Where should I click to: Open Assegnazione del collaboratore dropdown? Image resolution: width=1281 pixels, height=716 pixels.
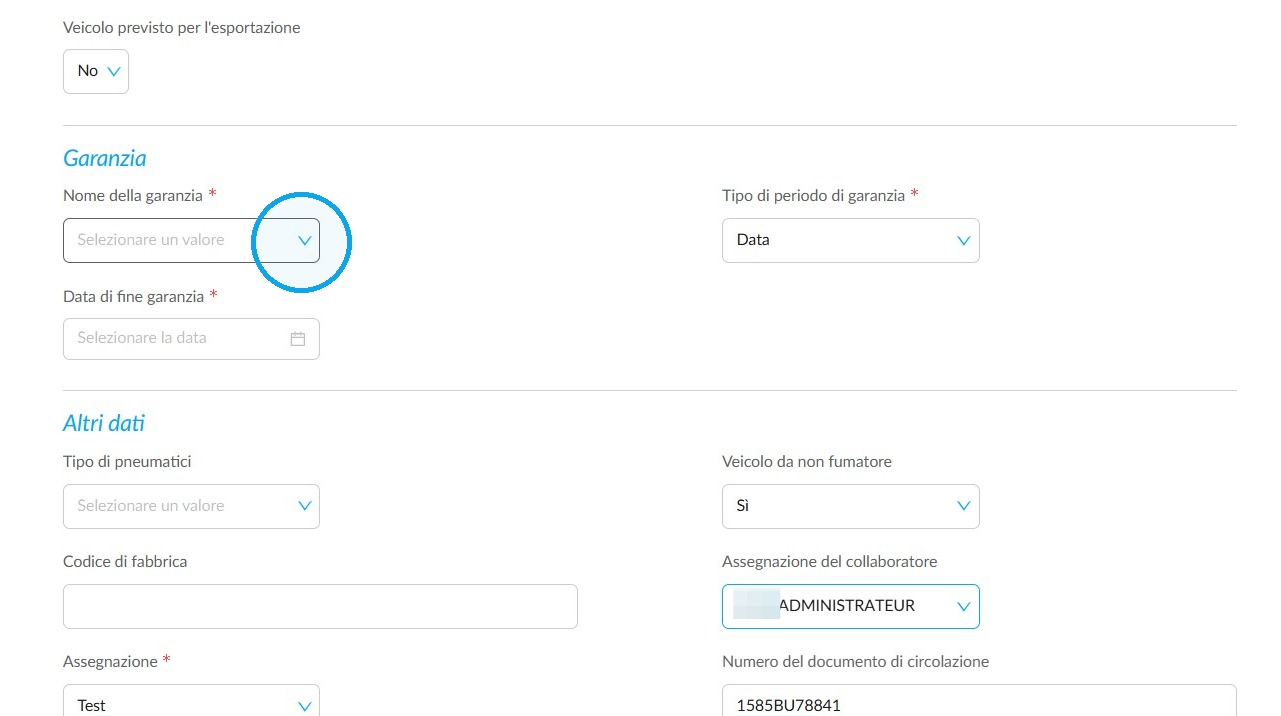click(x=850, y=606)
